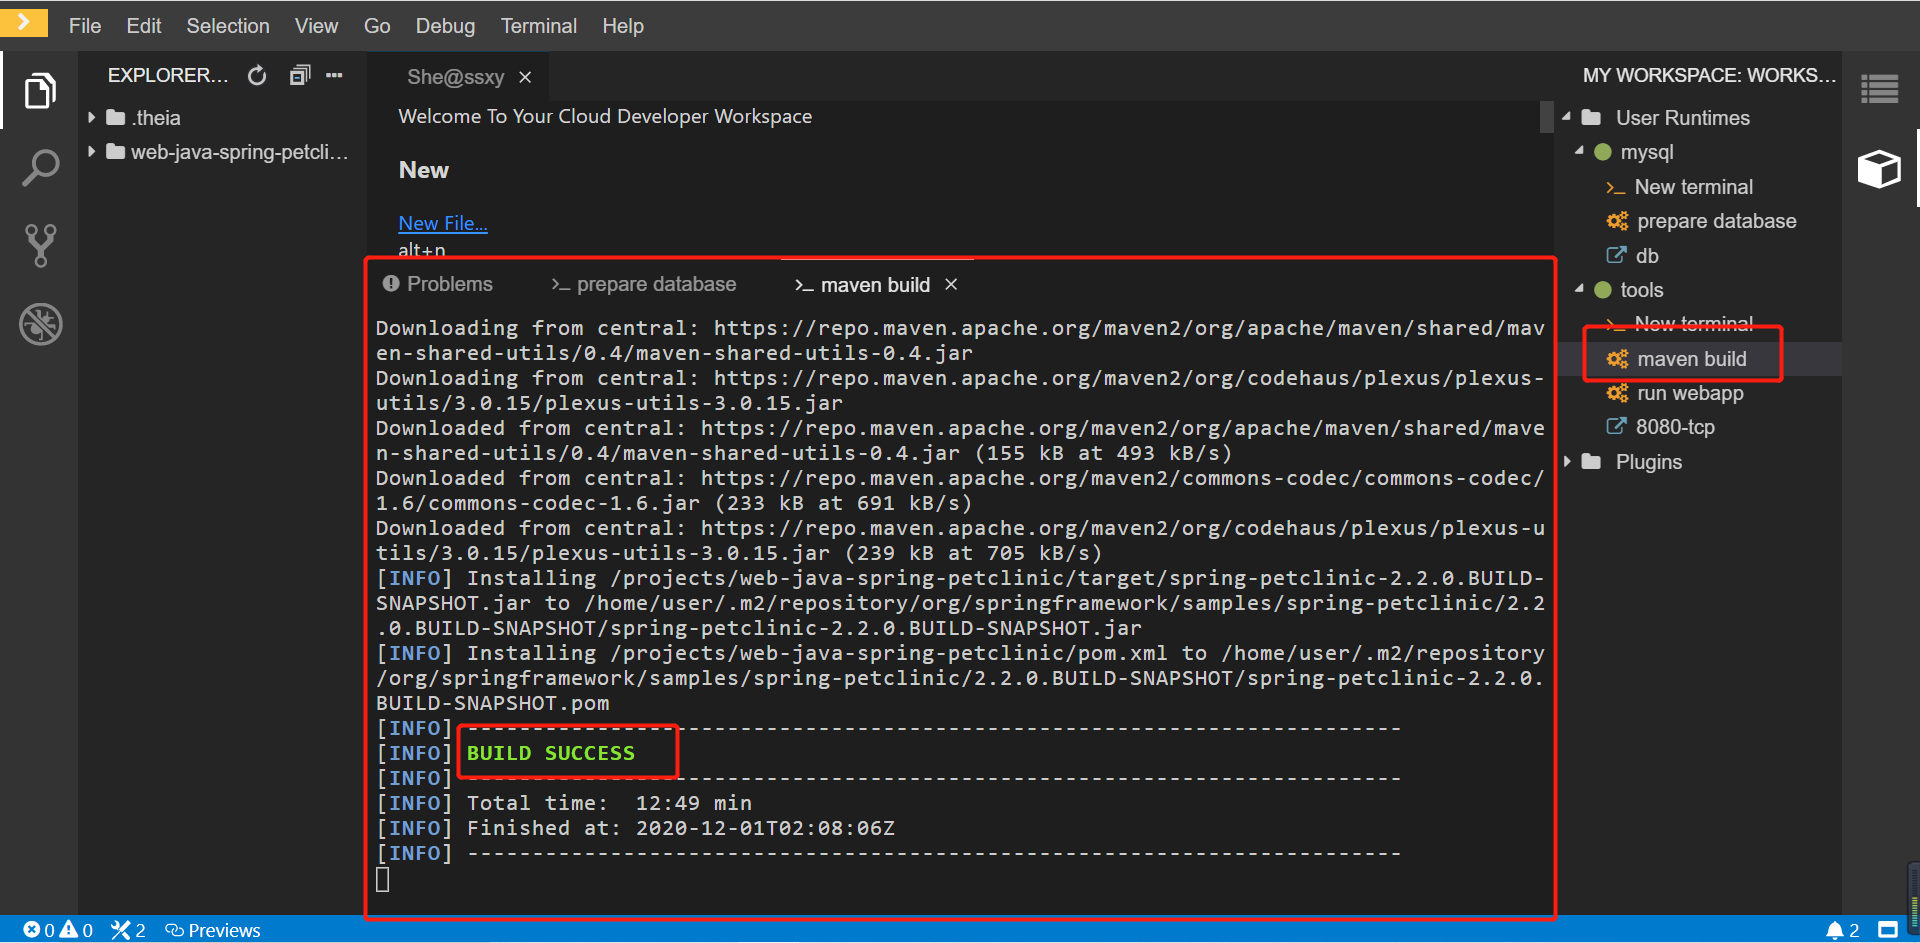
Task: Click the run webapp gears icon
Action: [1617, 393]
